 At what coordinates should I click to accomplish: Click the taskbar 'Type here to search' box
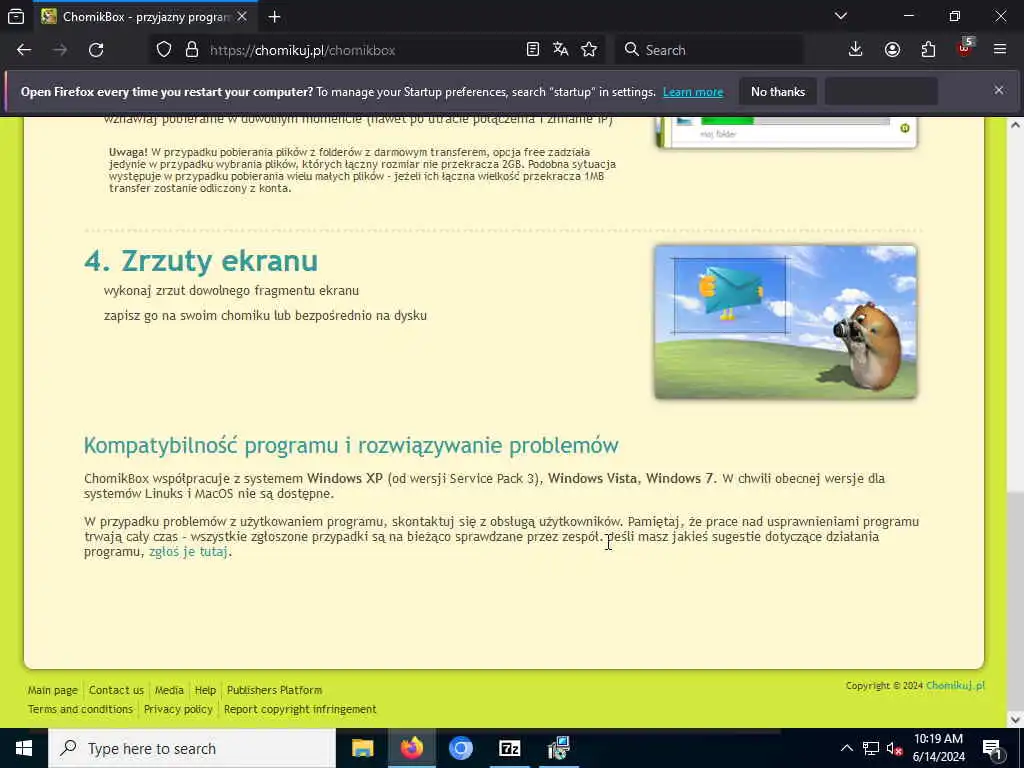(192, 748)
